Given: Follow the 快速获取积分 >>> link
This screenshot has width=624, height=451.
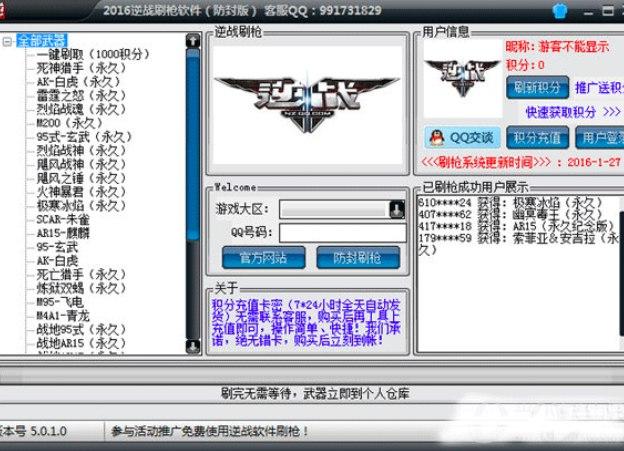Looking at the screenshot, I should click(573, 112).
